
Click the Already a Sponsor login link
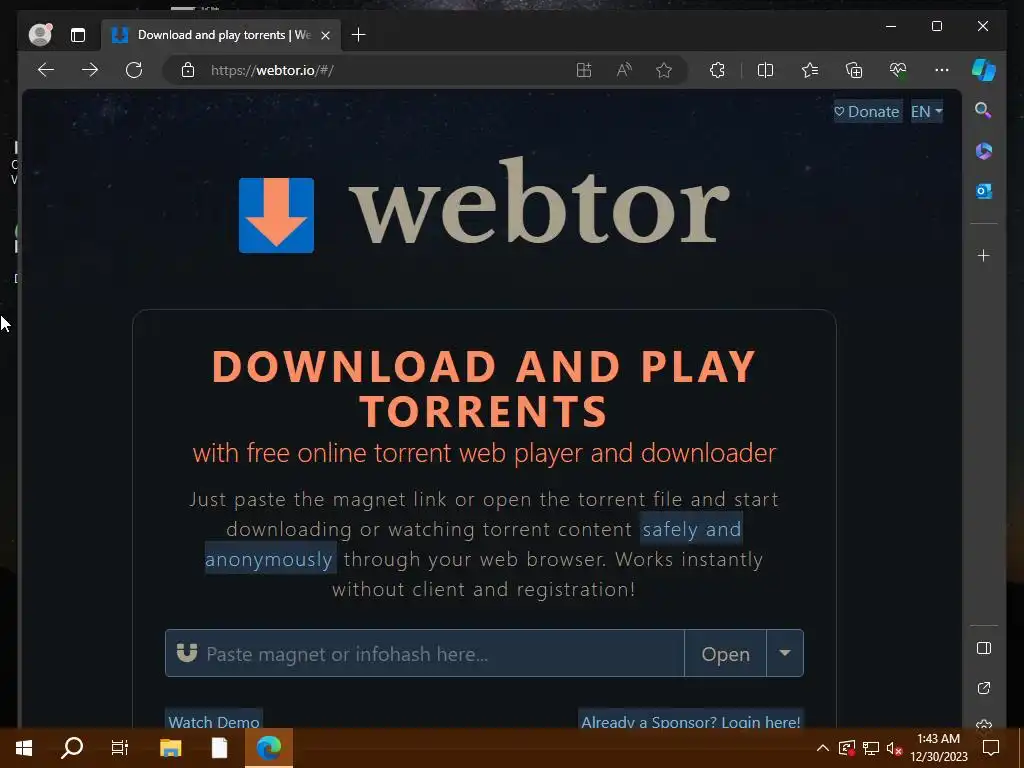pyautogui.click(x=690, y=720)
